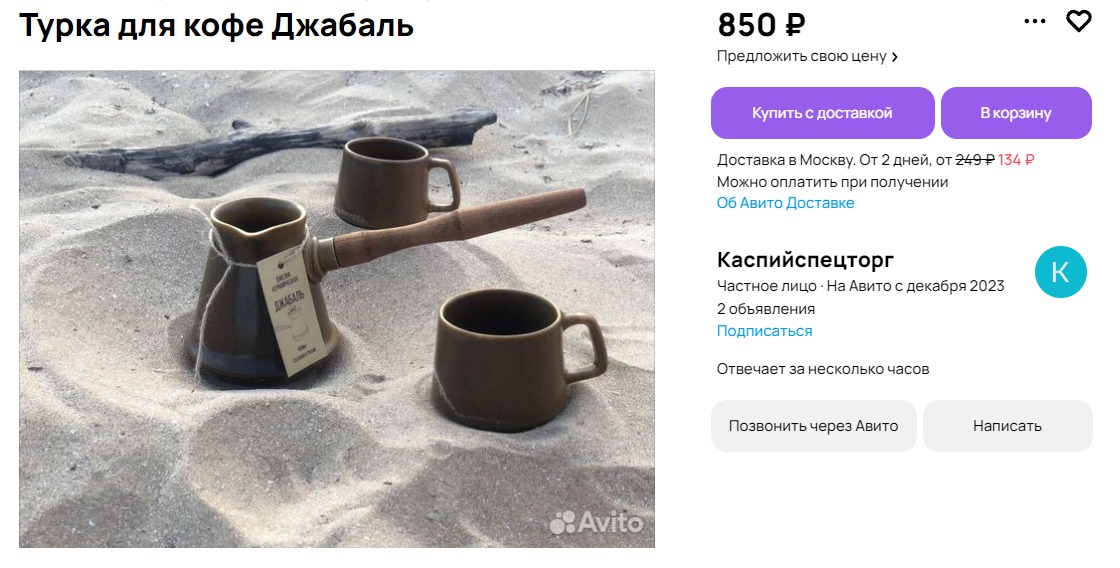
Task: View the seller's 2 объявления
Action: (x=766, y=309)
